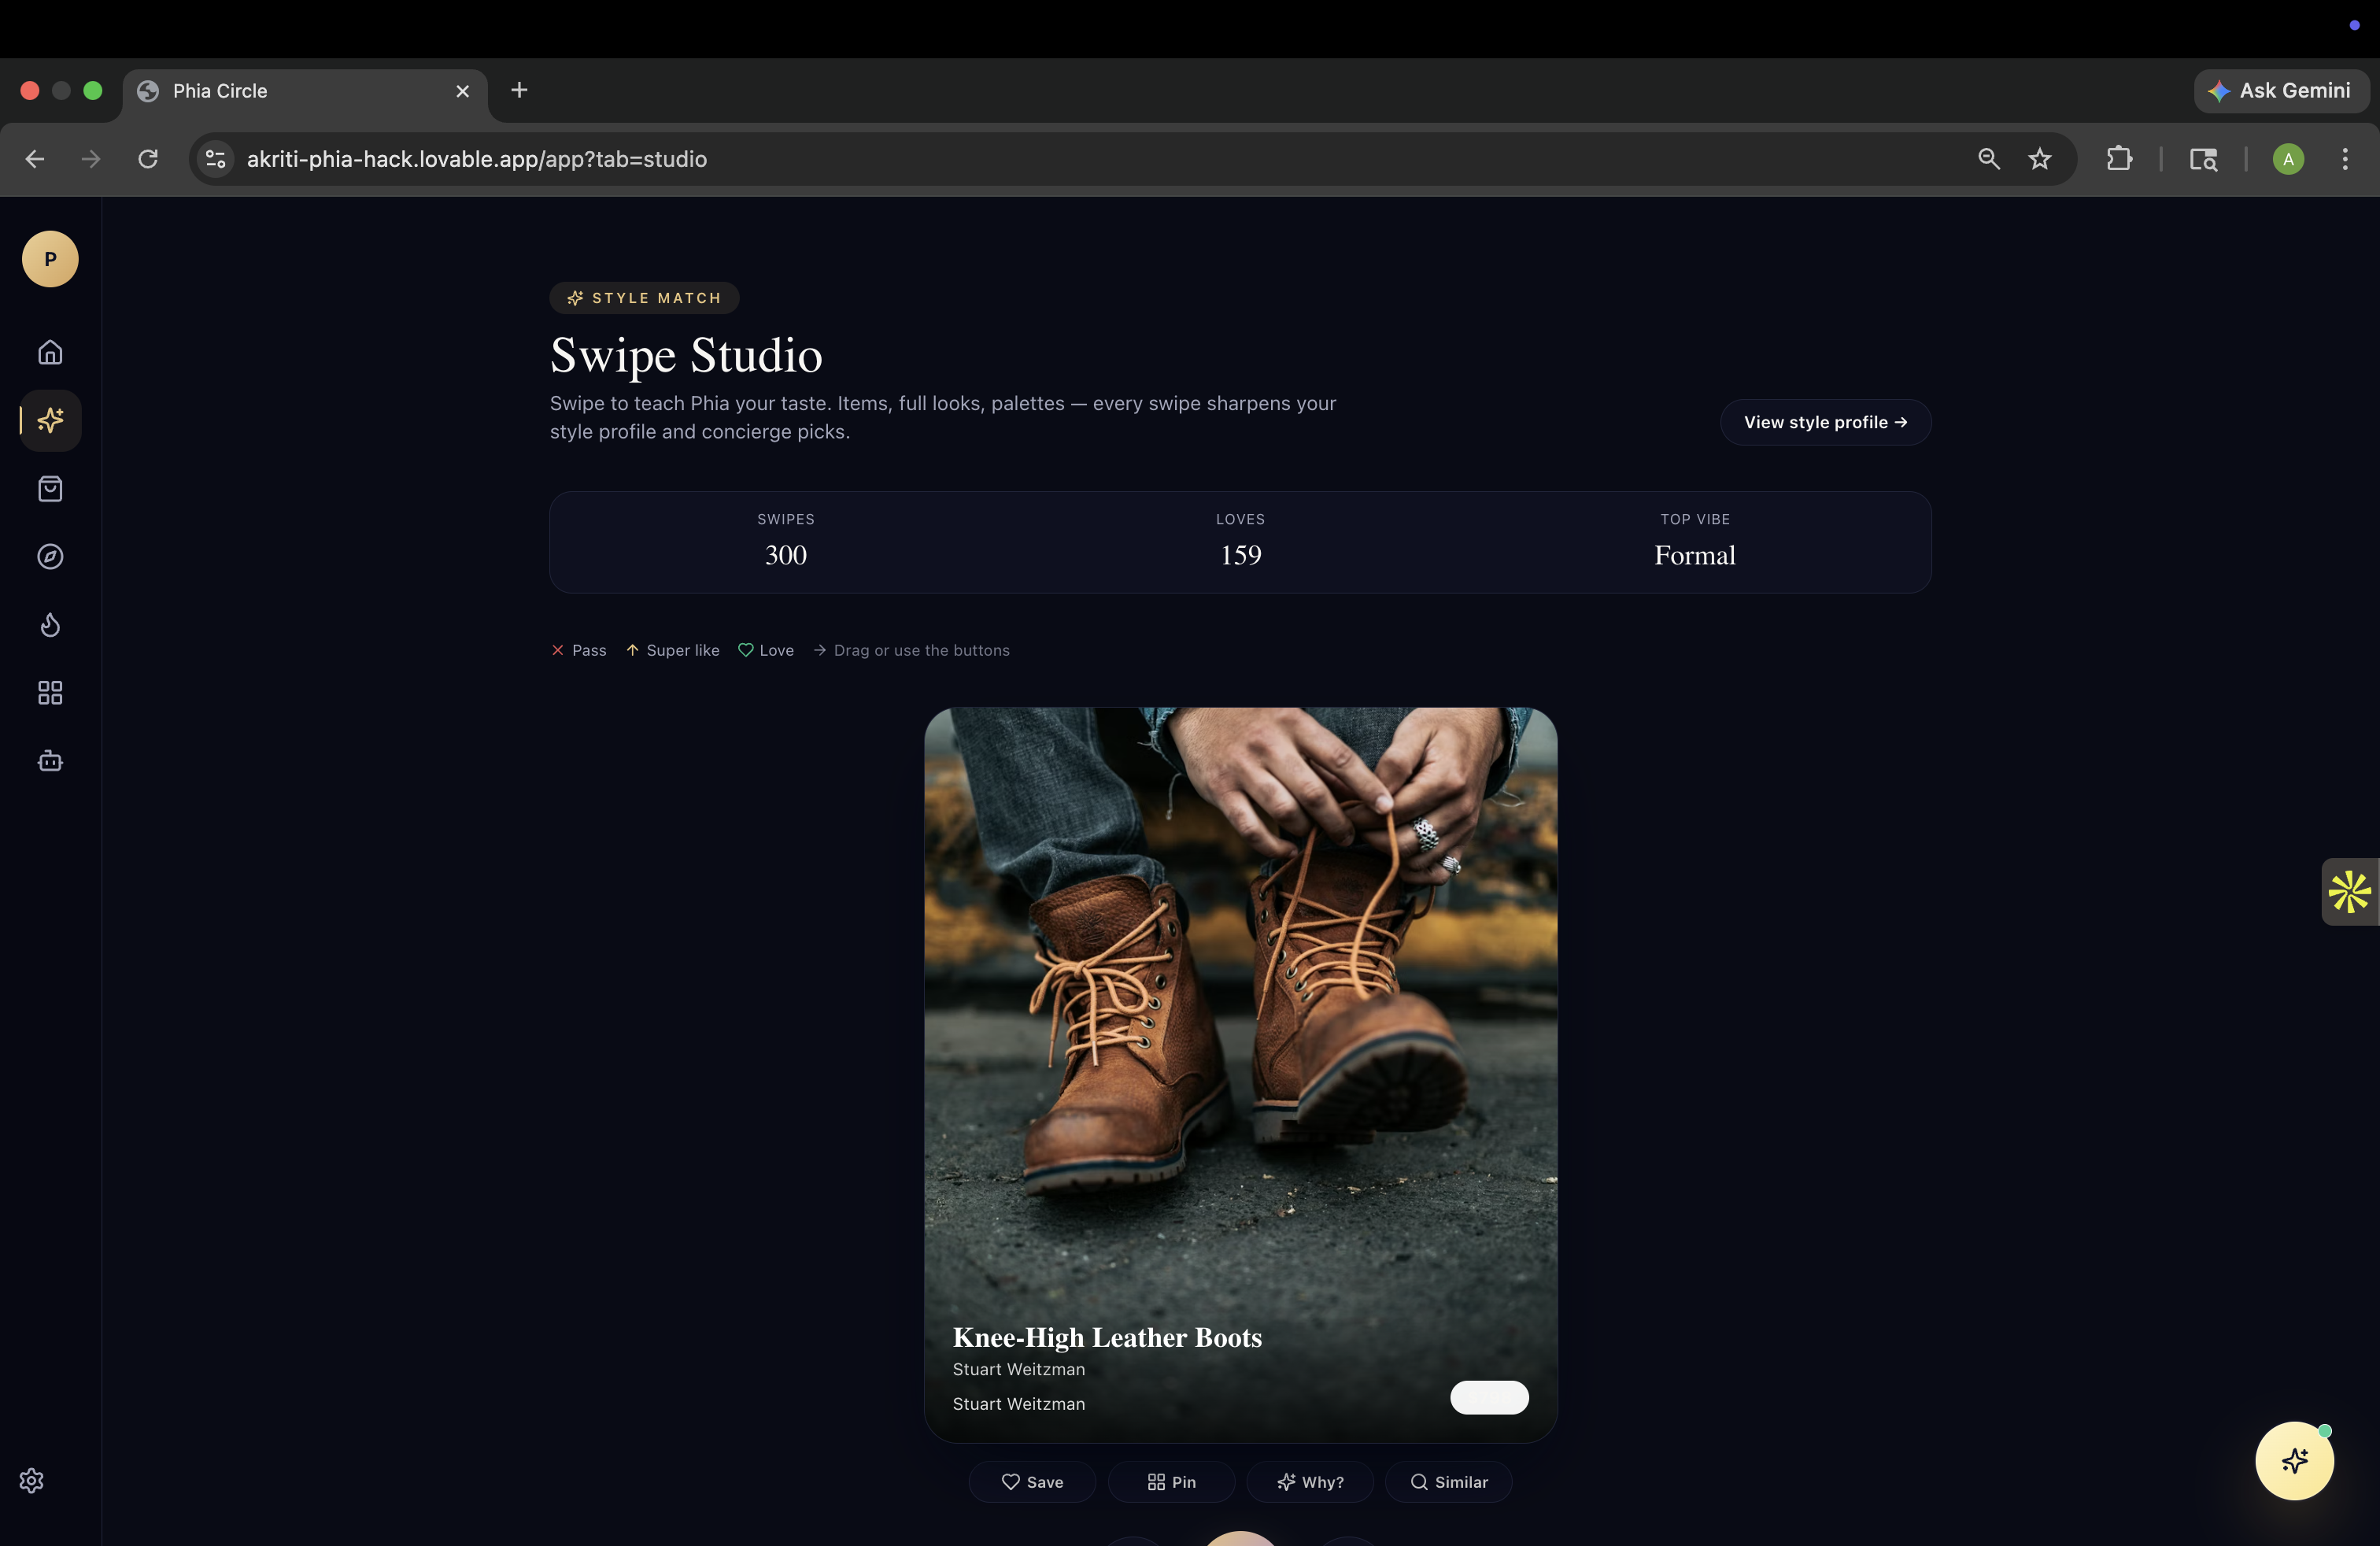Ask Why? for this recommendation
The image size is (2380, 1546).
1310,1482
